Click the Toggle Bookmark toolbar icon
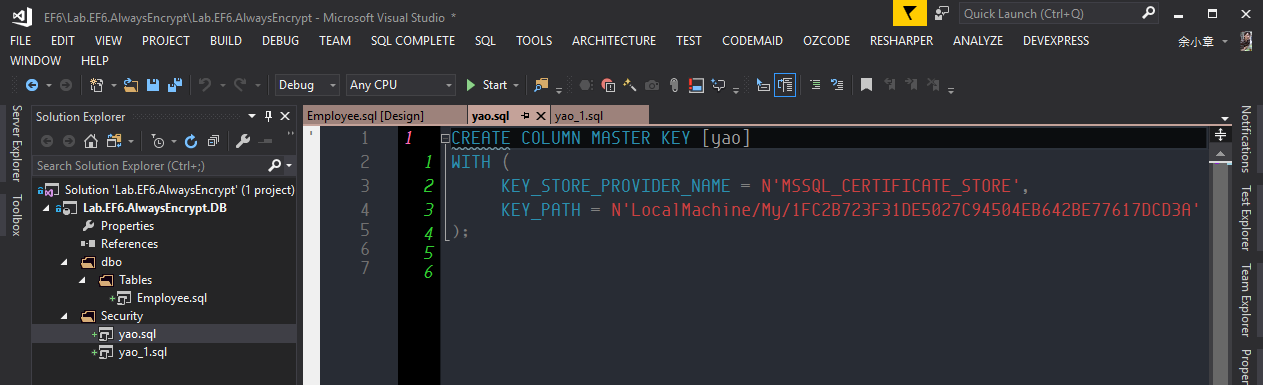 click(x=866, y=85)
